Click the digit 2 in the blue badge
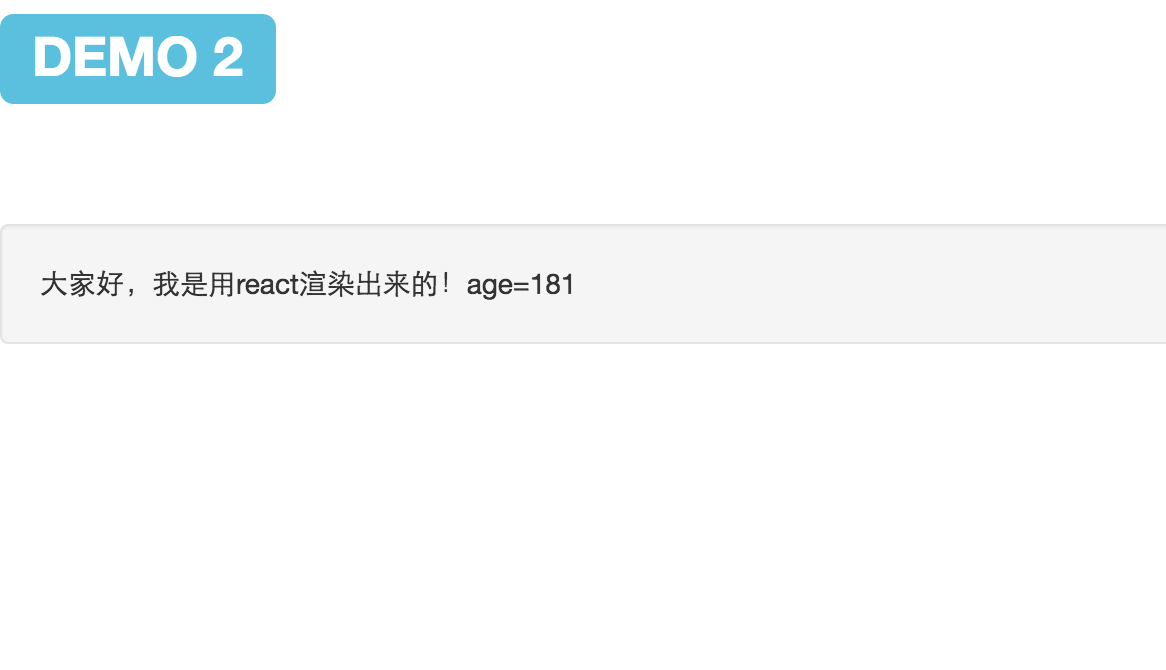1166x670 pixels. click(x=228, y=57)
